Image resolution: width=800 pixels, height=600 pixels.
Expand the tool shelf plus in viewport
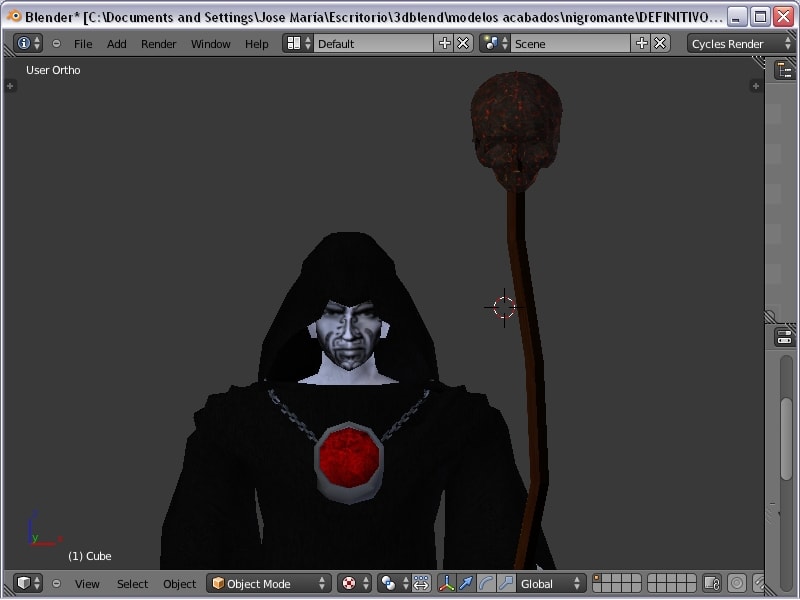[10, 86]
